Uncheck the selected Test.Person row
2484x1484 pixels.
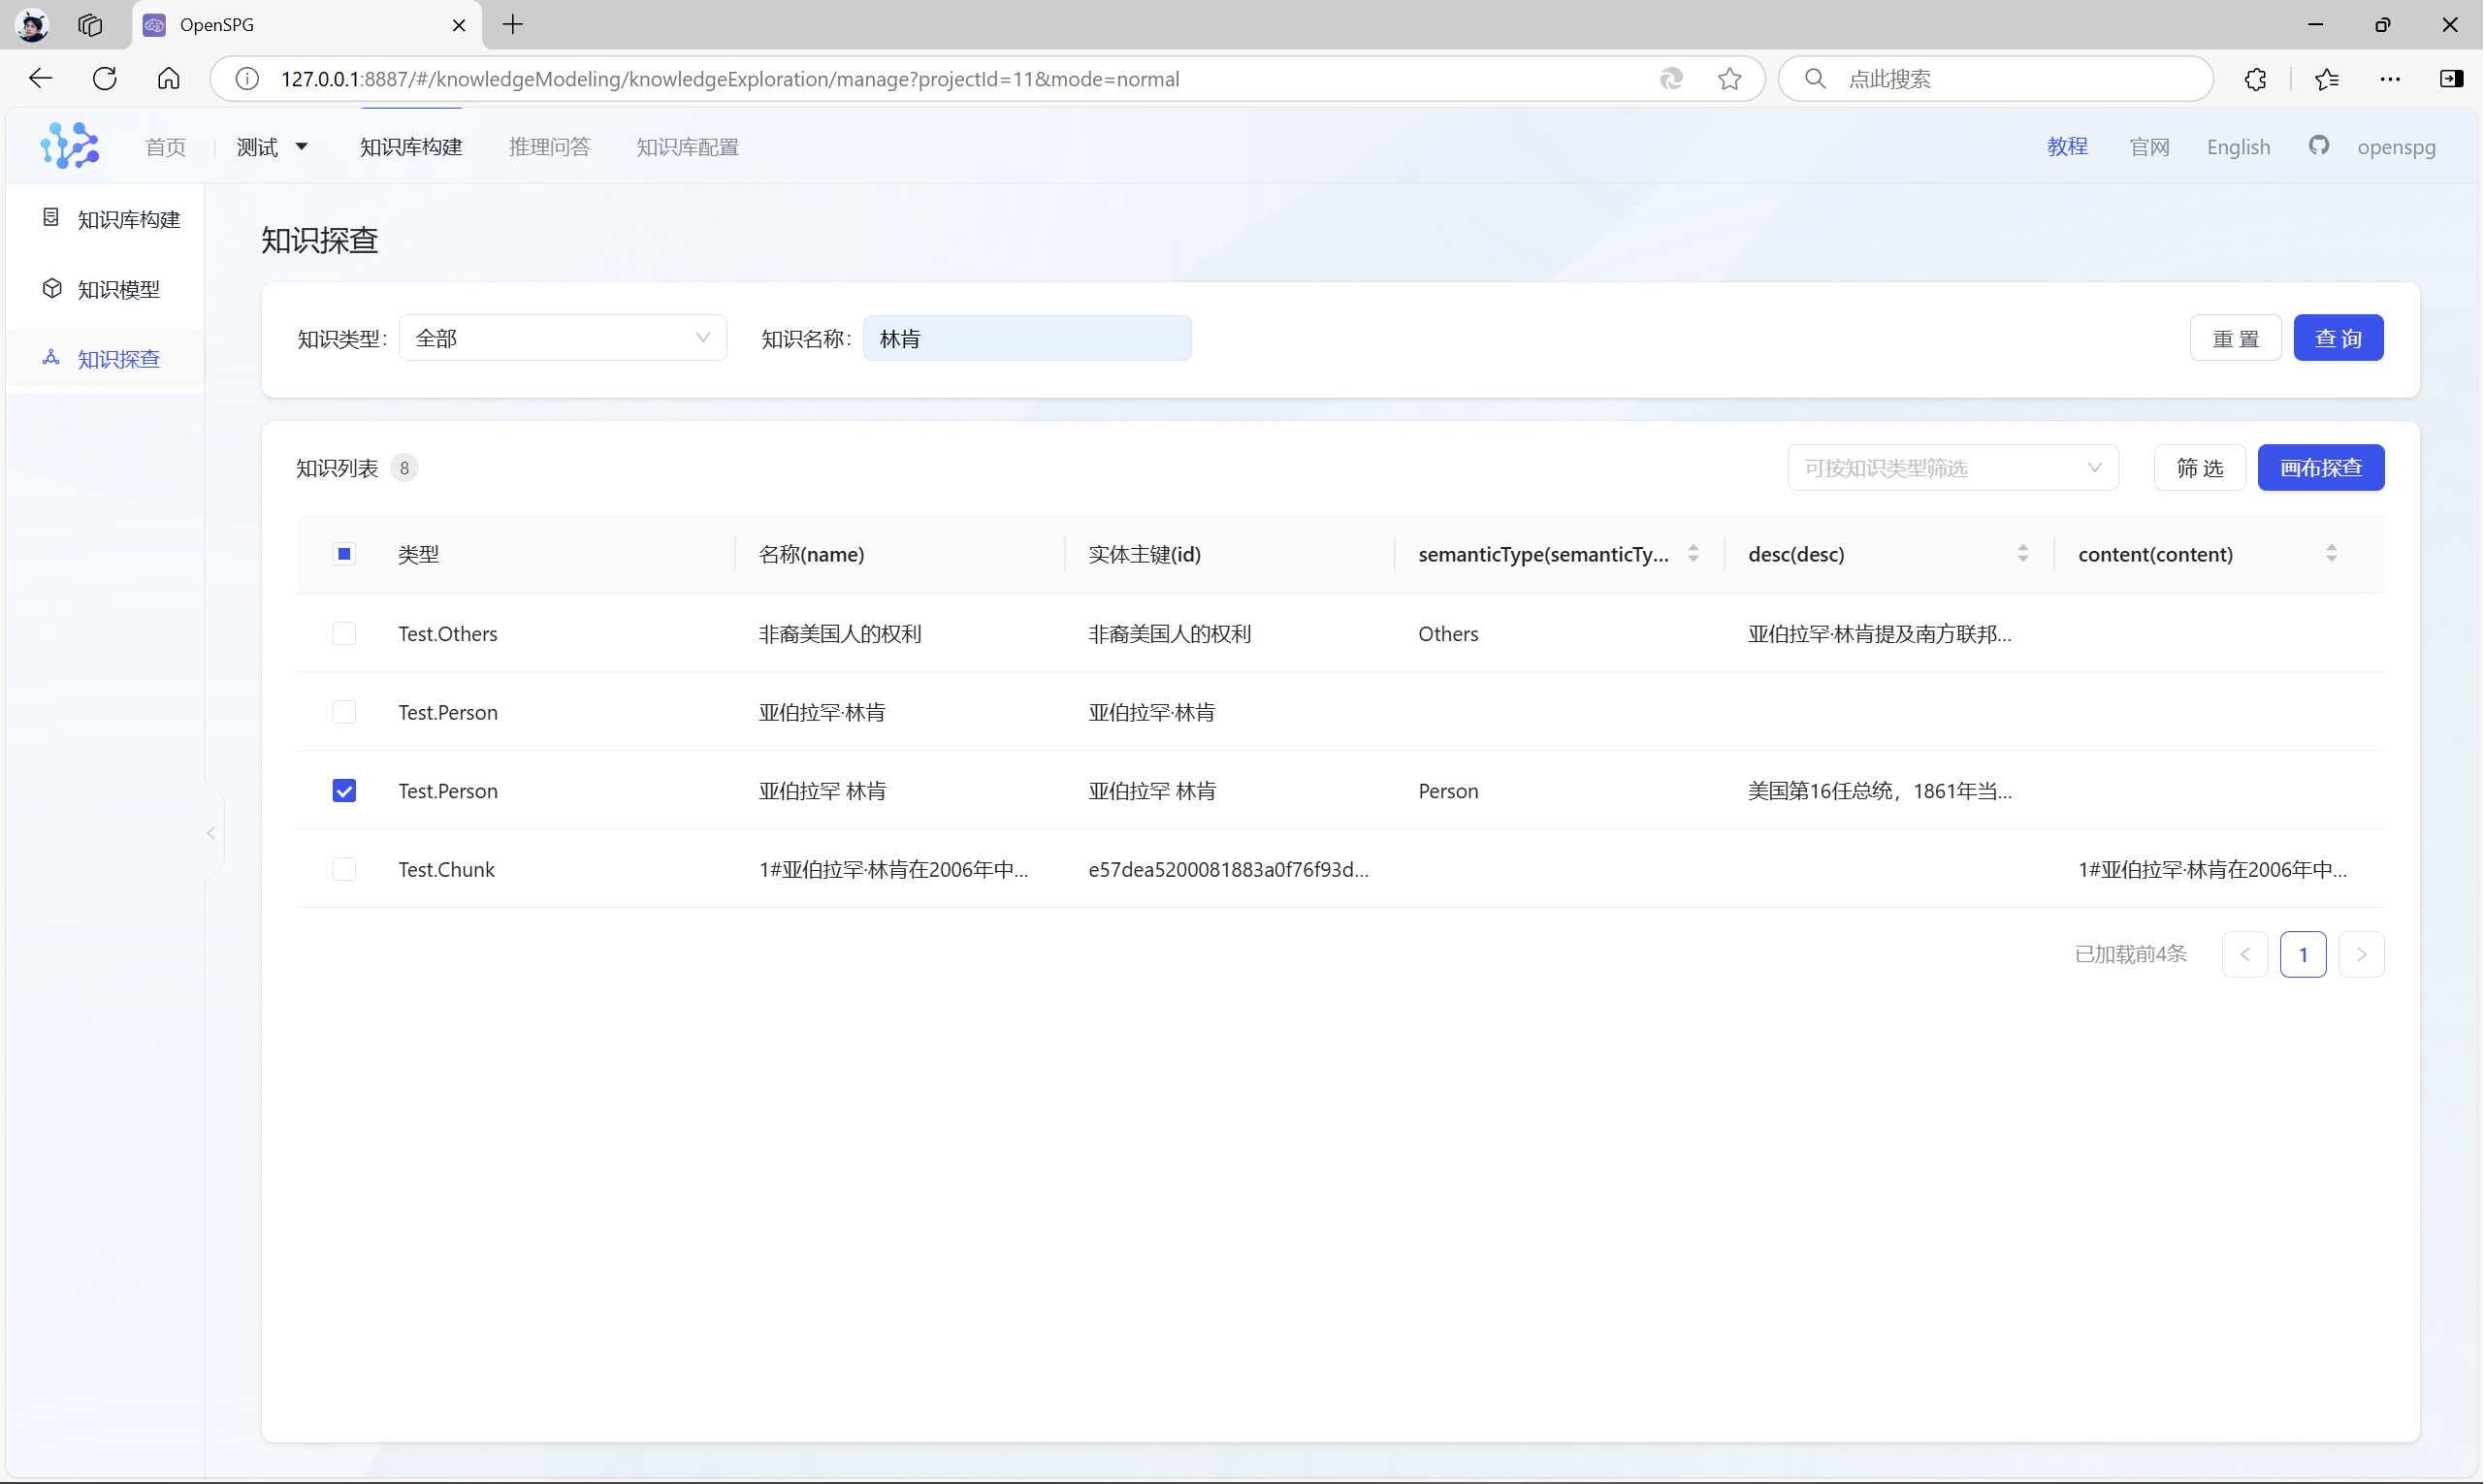pos(344,791)
